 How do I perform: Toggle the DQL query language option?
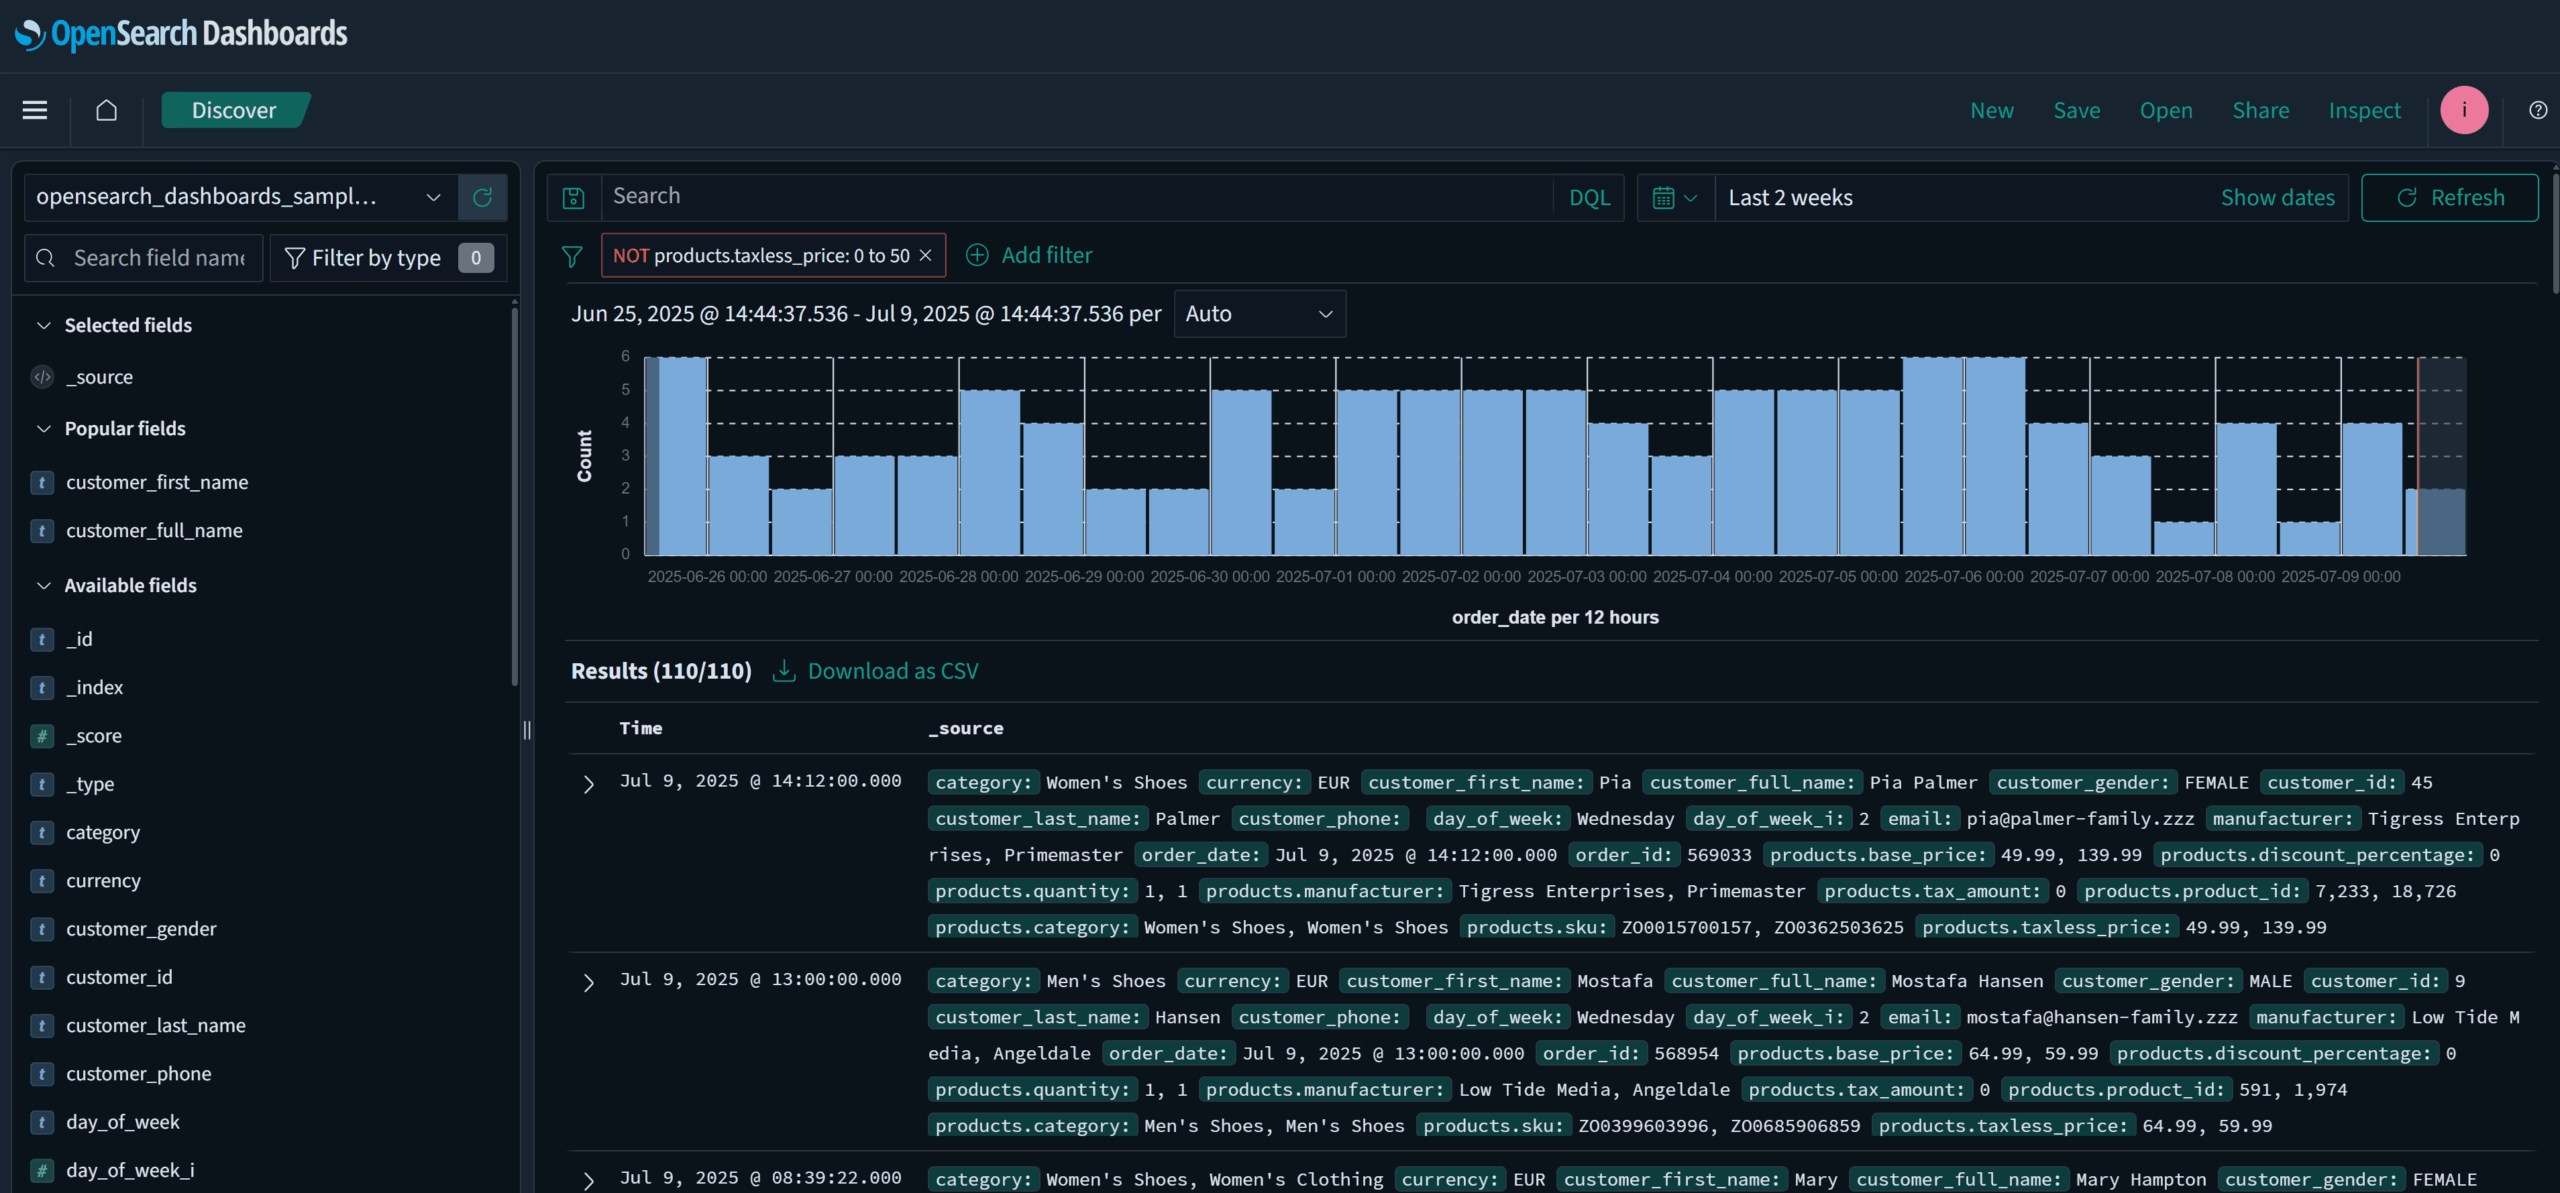click(1589, 197)
